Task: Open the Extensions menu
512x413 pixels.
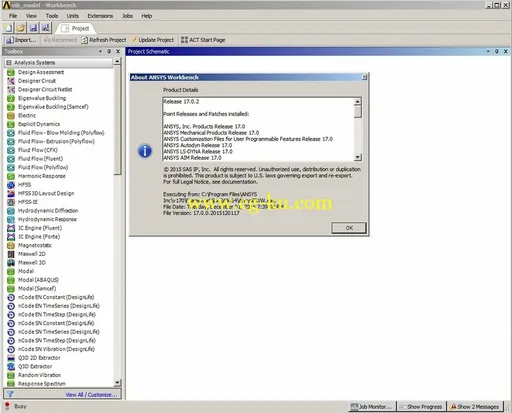Action: click(100, 16)
